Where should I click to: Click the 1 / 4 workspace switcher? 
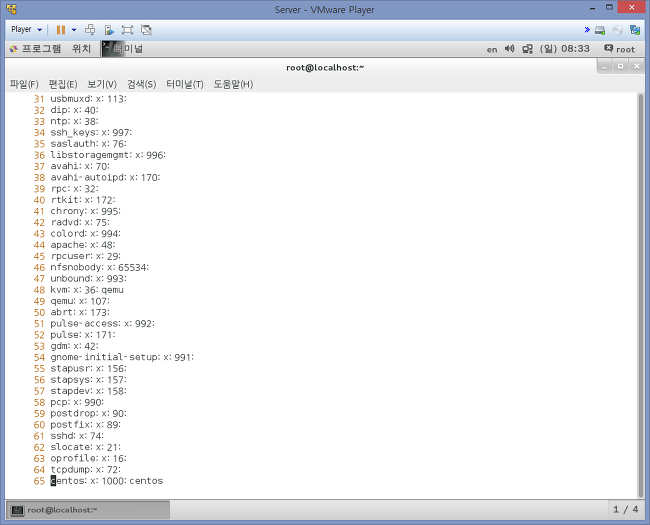click(x=626, y=509)
